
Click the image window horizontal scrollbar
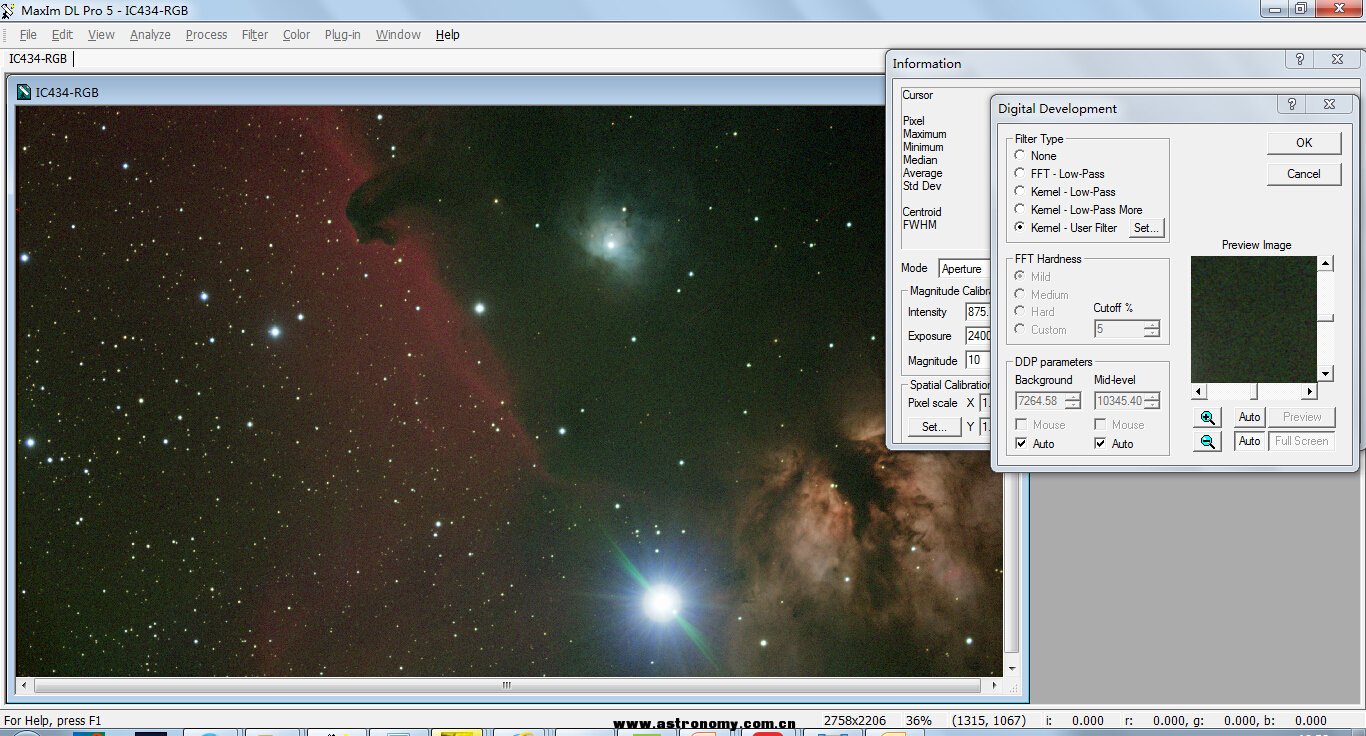[x=506, y=686]
